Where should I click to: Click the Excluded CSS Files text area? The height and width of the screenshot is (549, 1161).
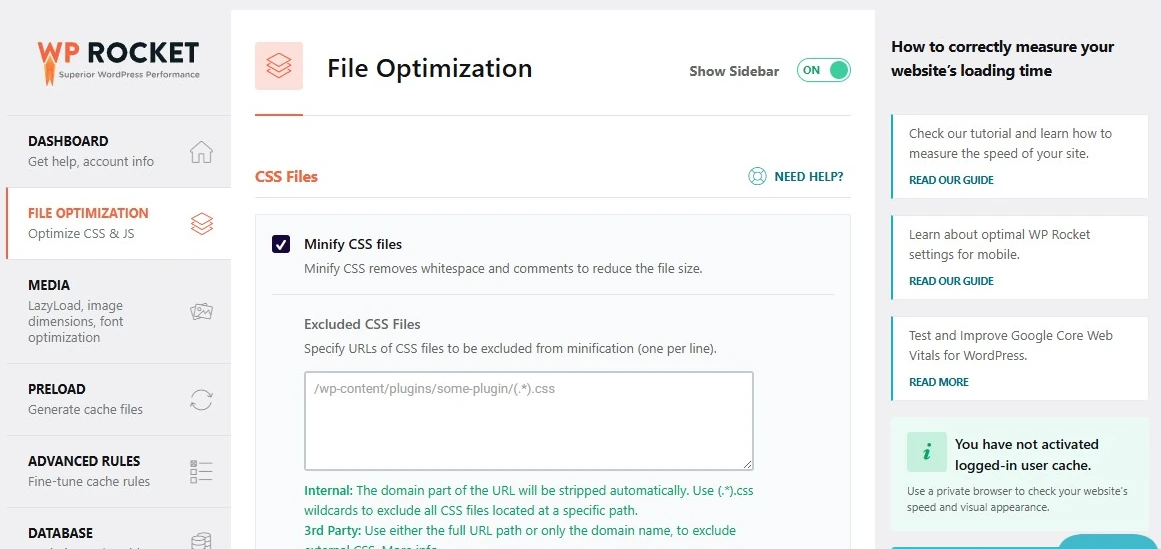tap(528, 420)
